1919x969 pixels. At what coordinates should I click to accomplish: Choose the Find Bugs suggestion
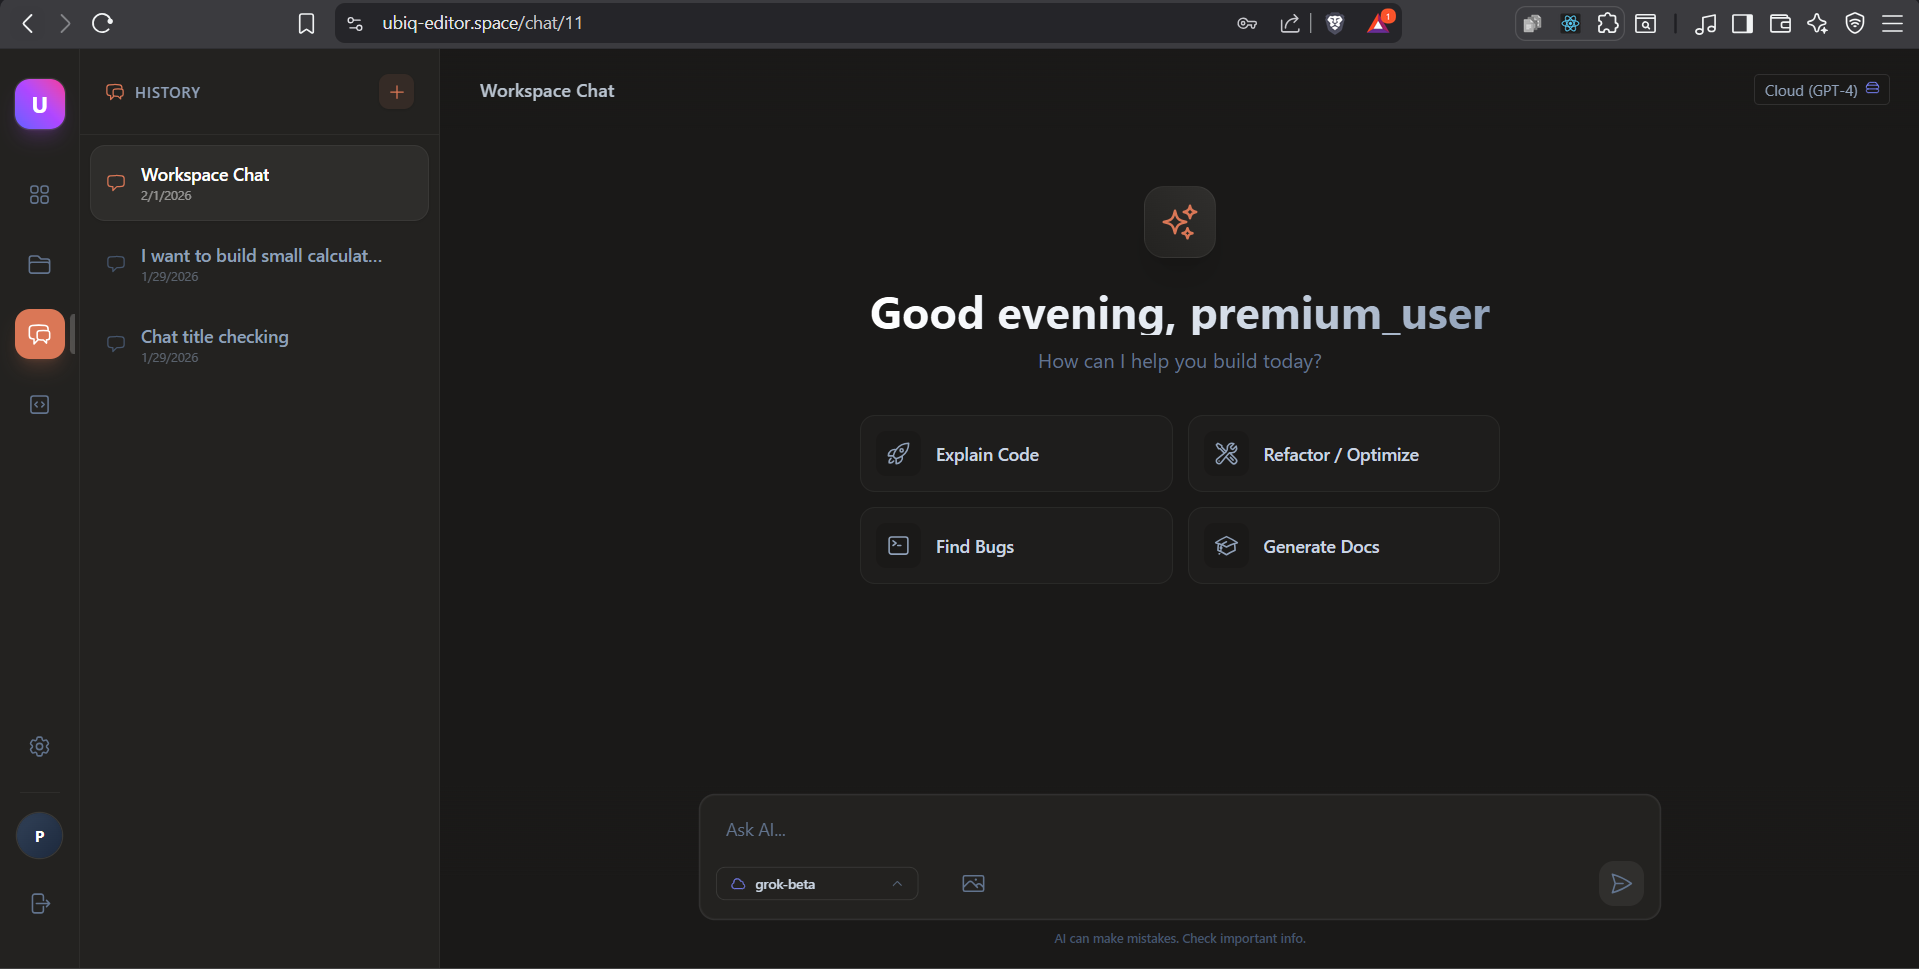(1016, 546)
